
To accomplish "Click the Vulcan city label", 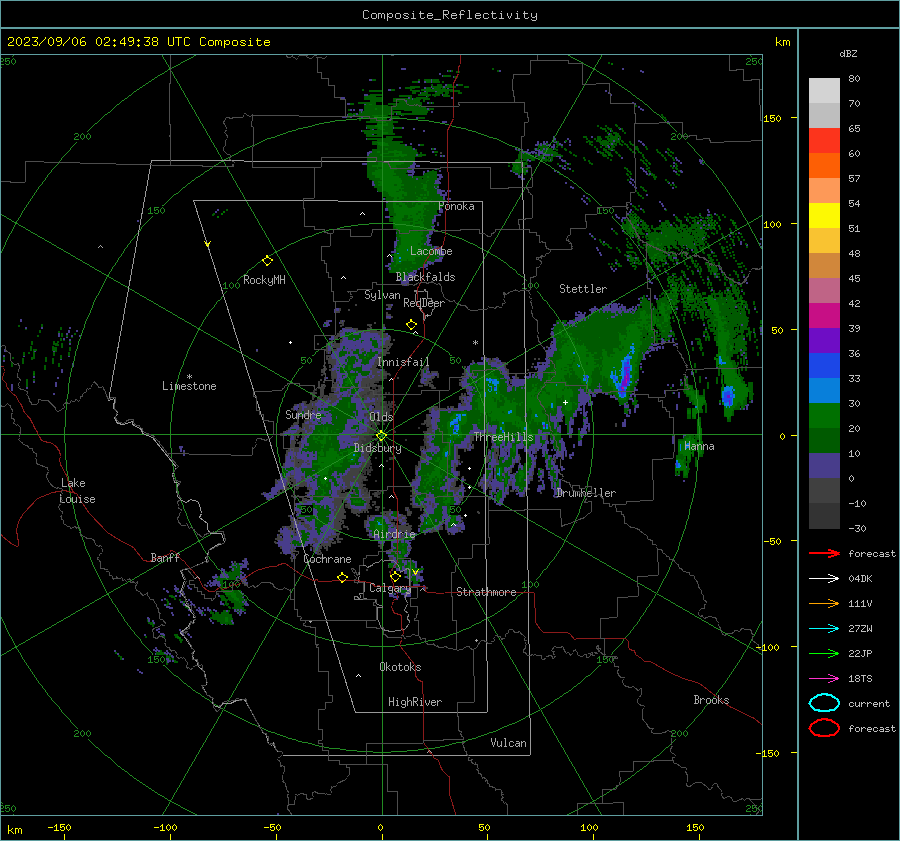I will tap(509, 743).
